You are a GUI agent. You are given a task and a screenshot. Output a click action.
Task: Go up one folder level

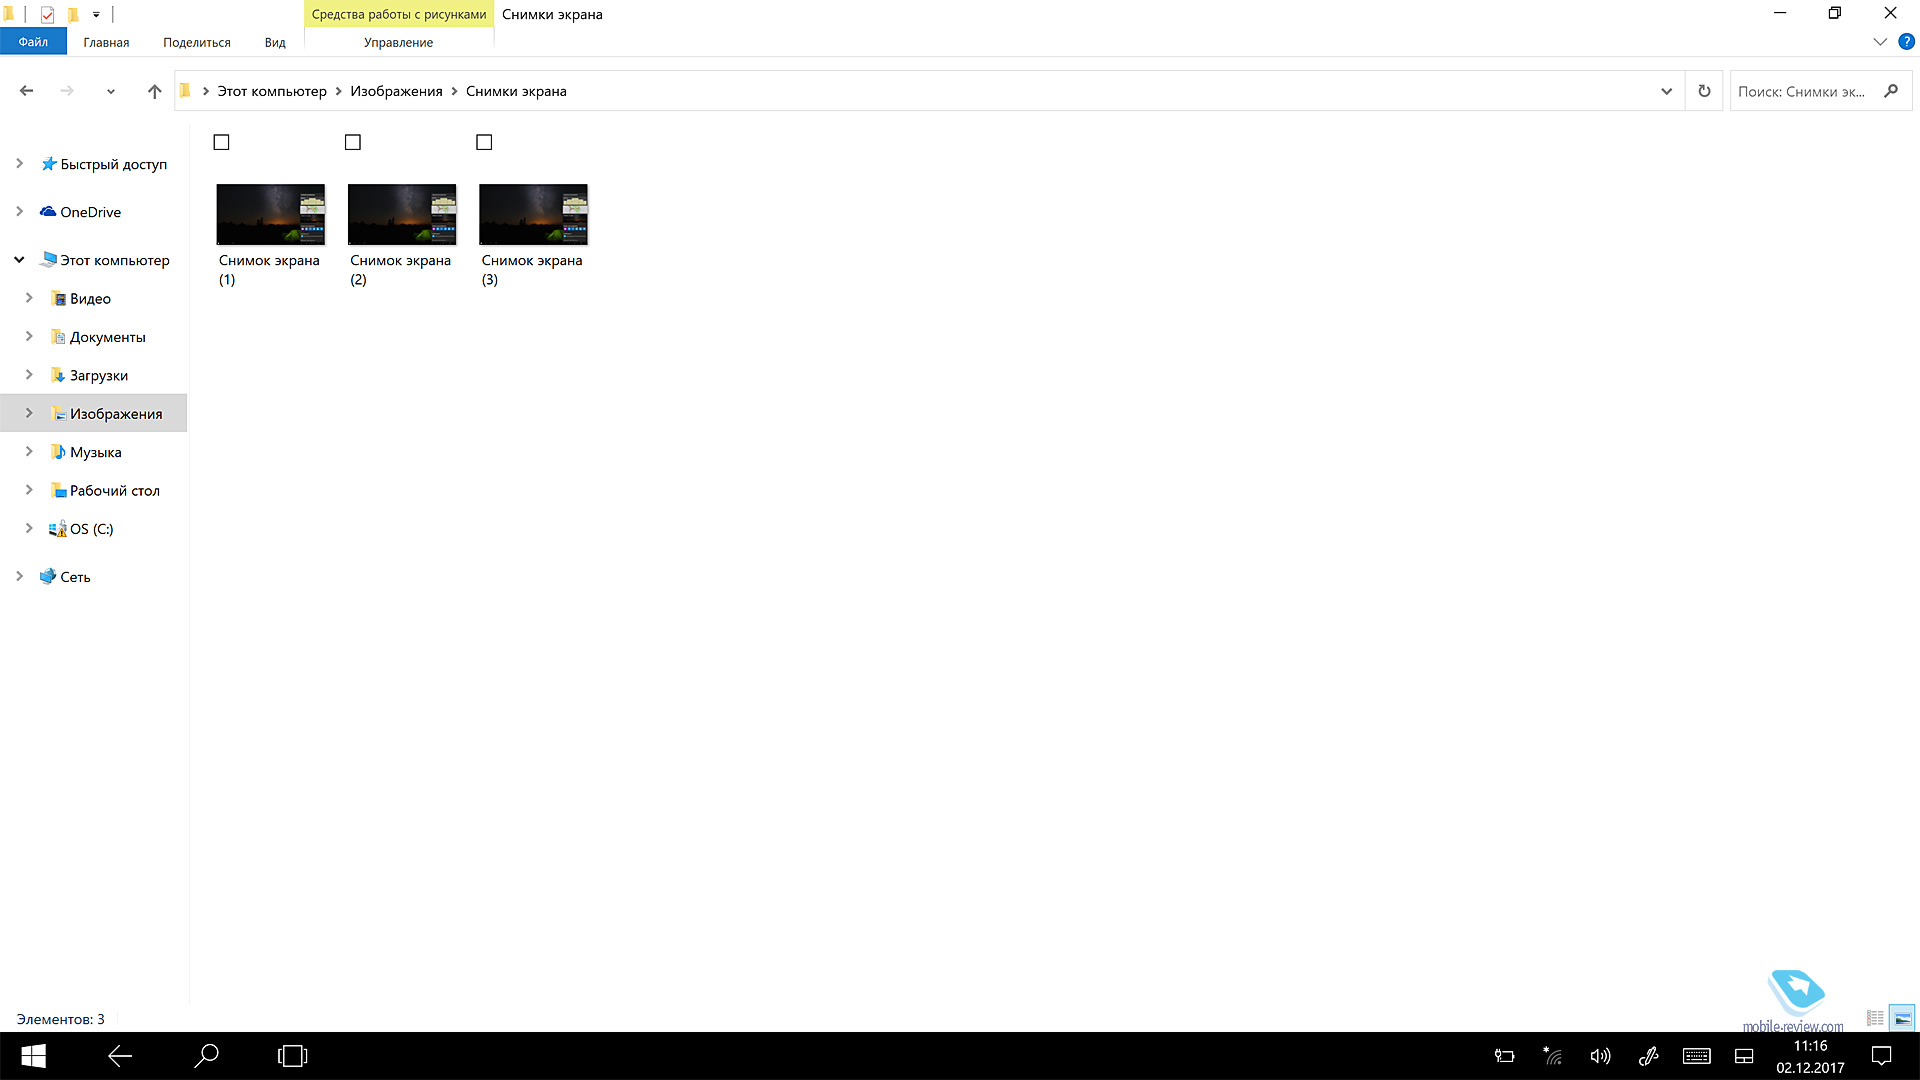click(x=154, y=91)
